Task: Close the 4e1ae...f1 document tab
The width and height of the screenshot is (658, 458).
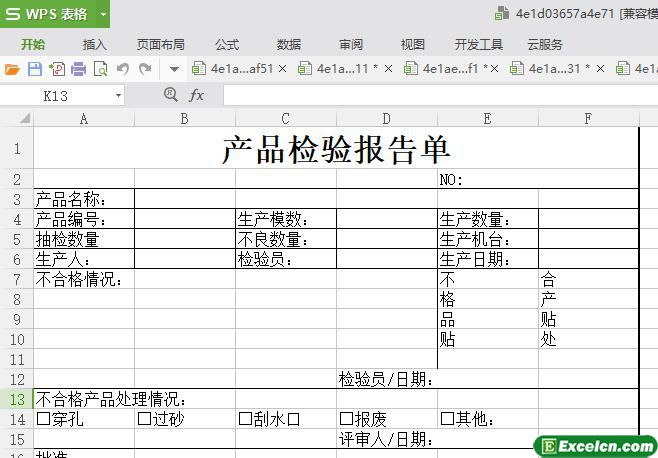Action: point(494,68)
